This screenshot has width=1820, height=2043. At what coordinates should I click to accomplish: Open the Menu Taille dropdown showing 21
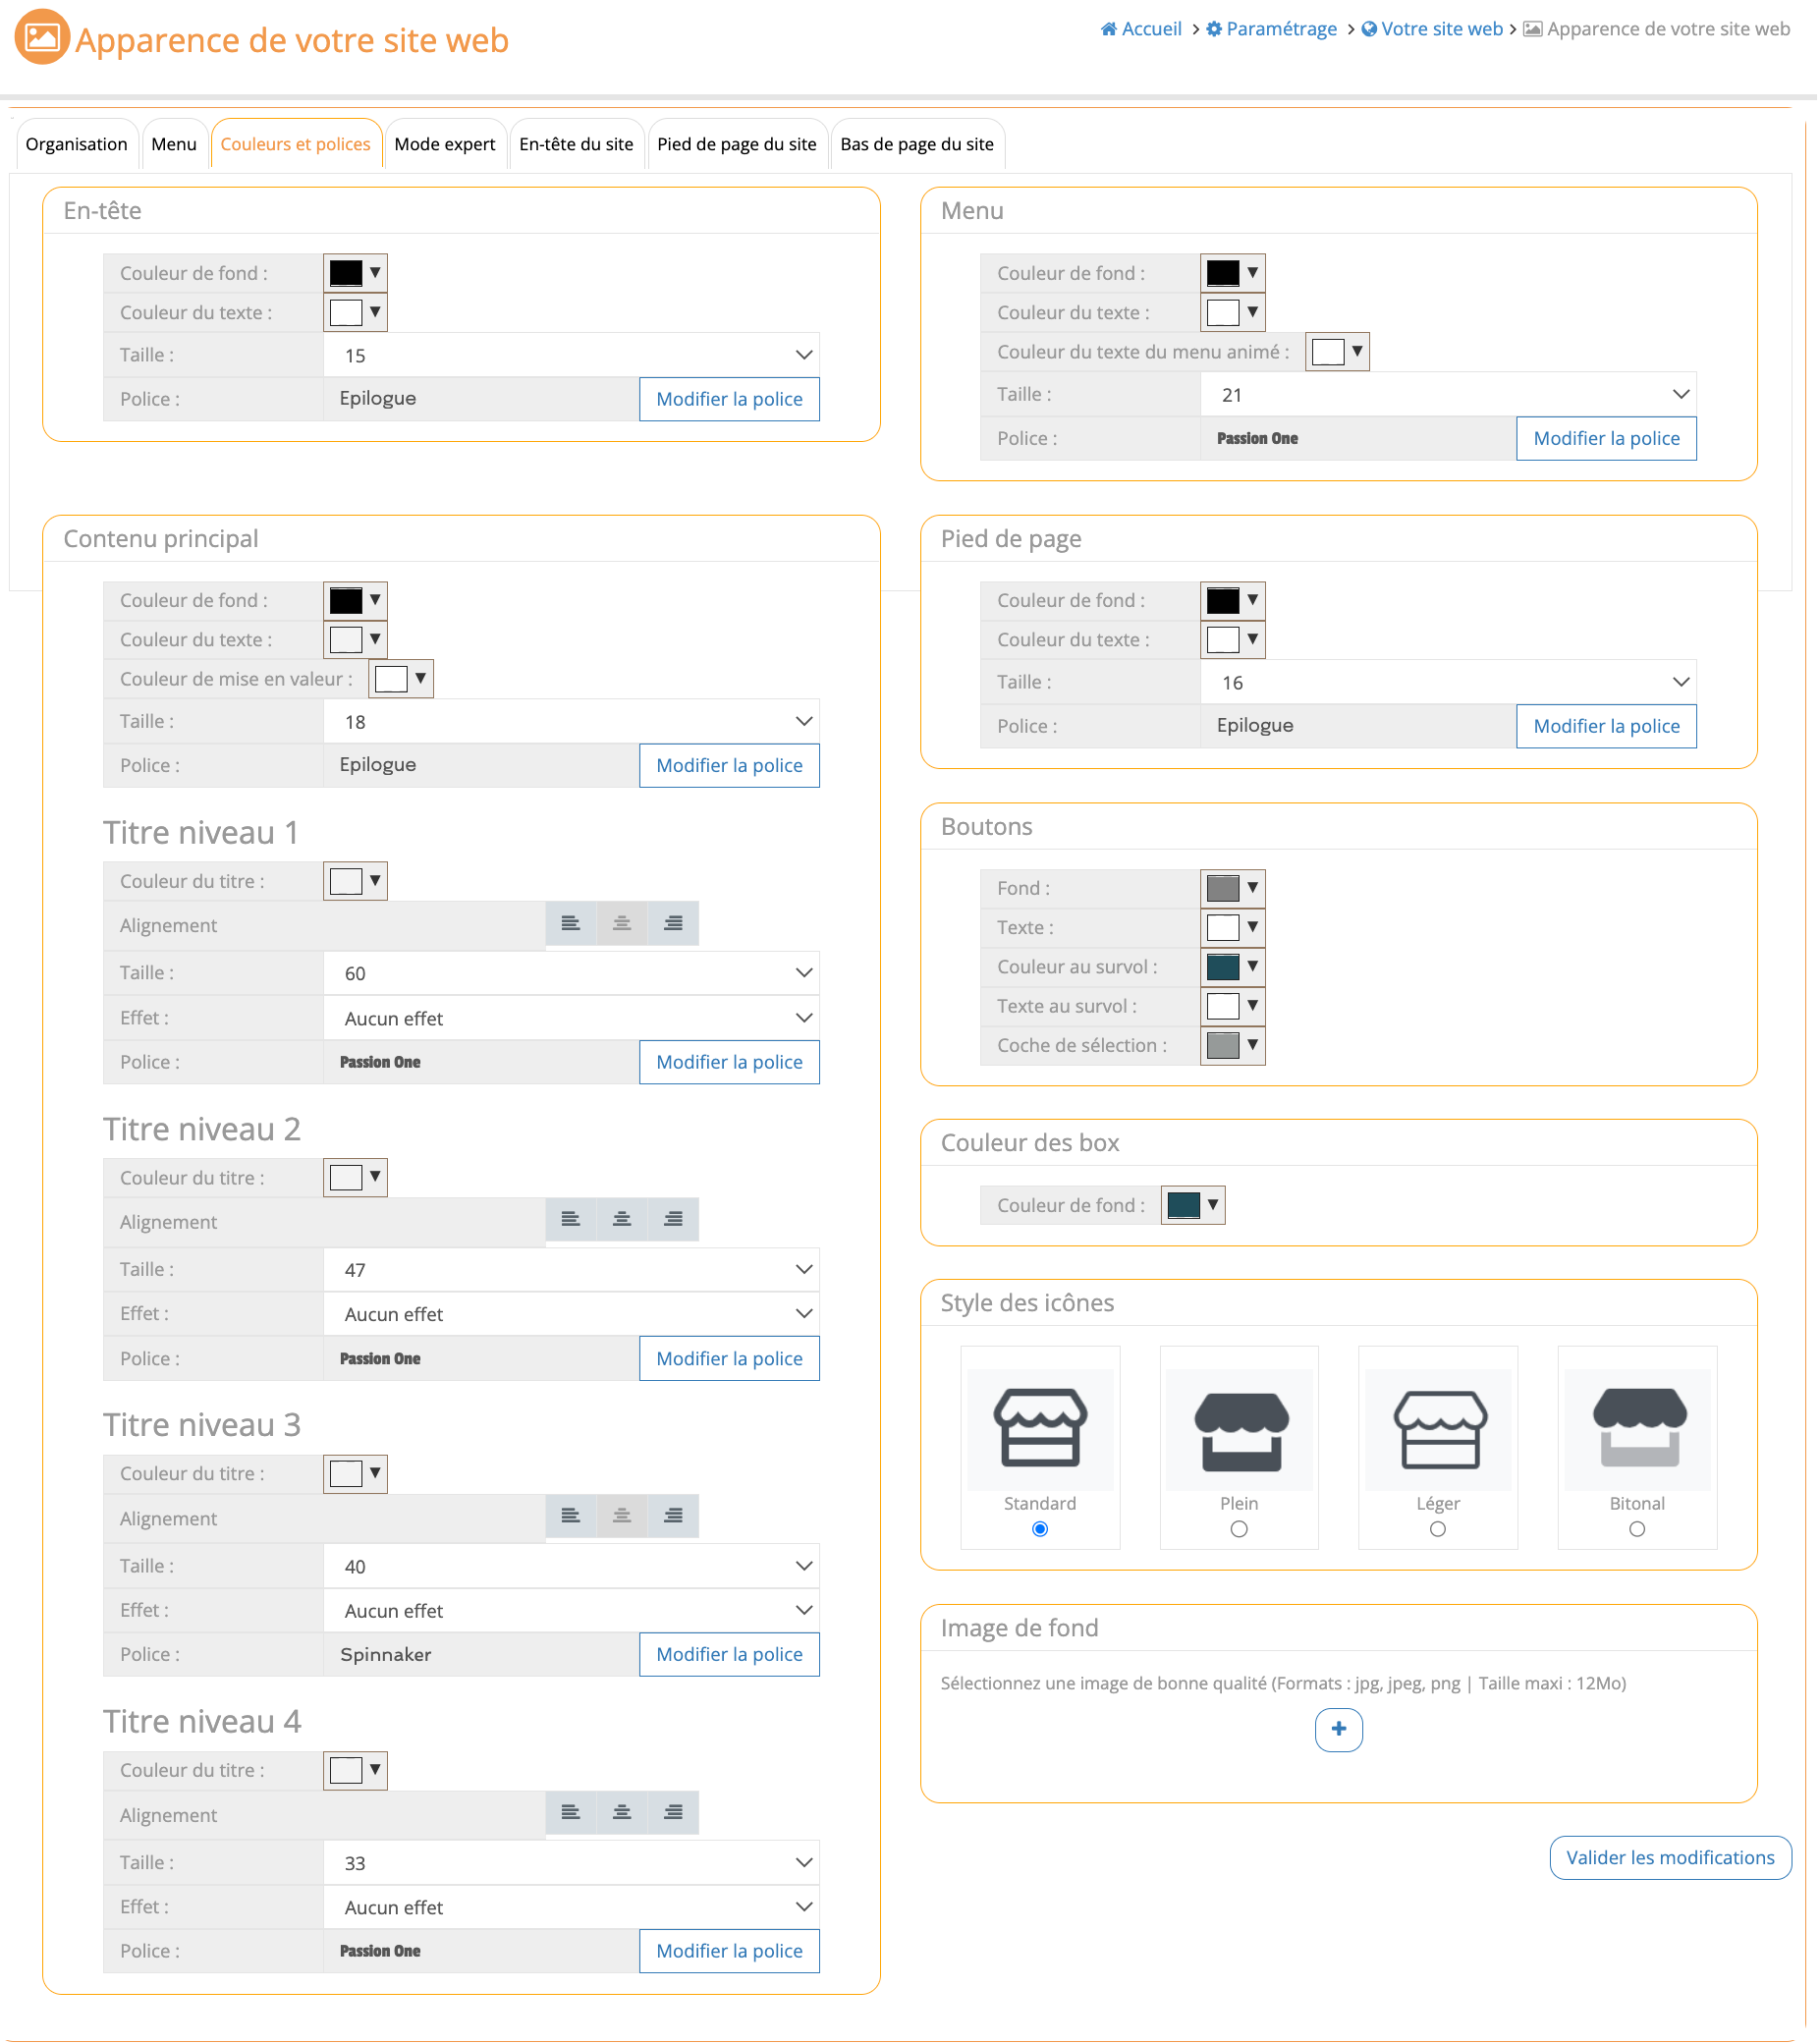1450,395
